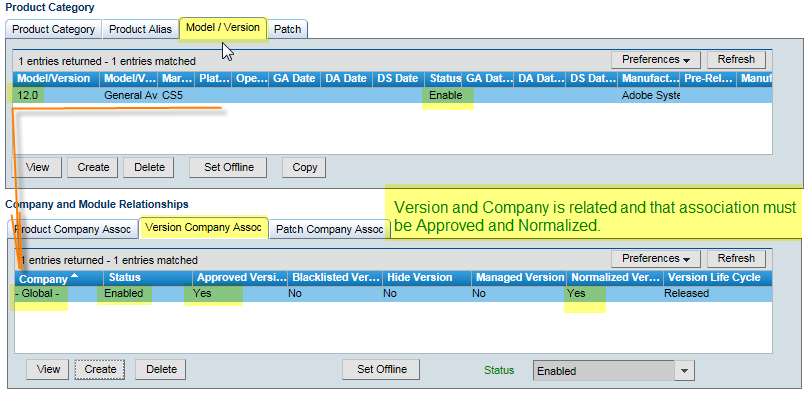Screen dimensions: 812x401
Task: Set the company association offline
Action: [381, 369]
